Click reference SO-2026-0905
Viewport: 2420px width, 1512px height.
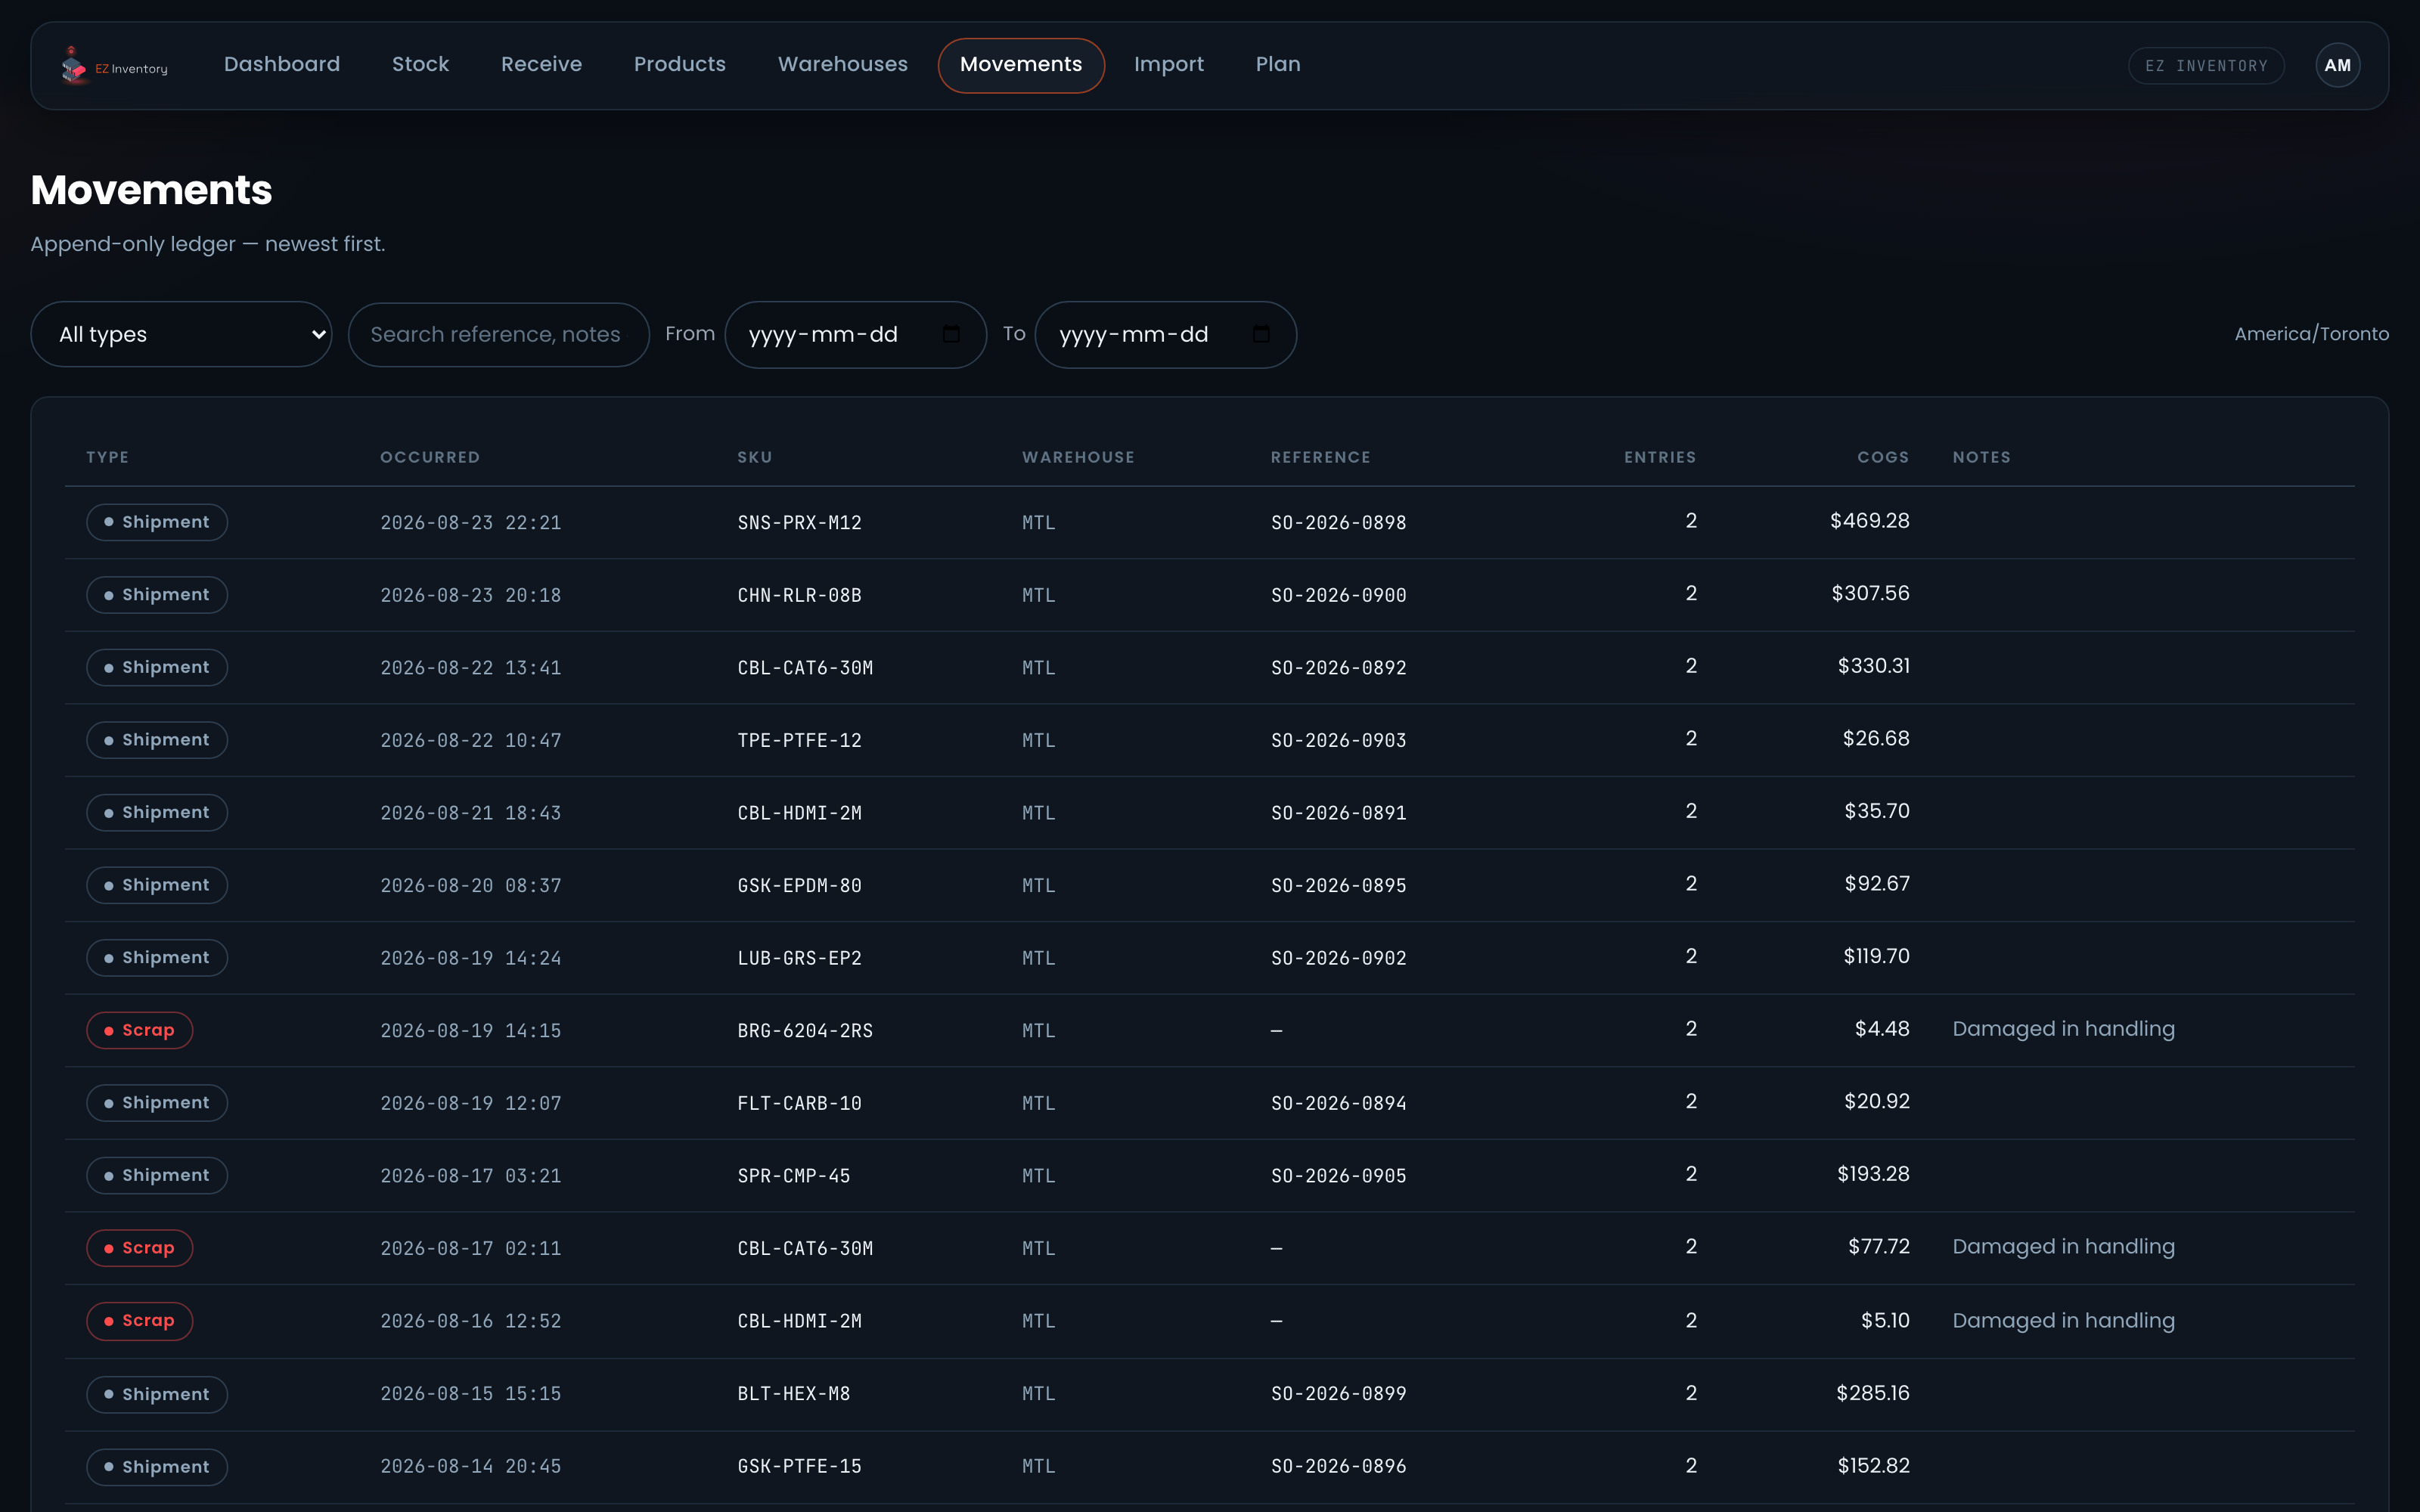point(1338,1176)
